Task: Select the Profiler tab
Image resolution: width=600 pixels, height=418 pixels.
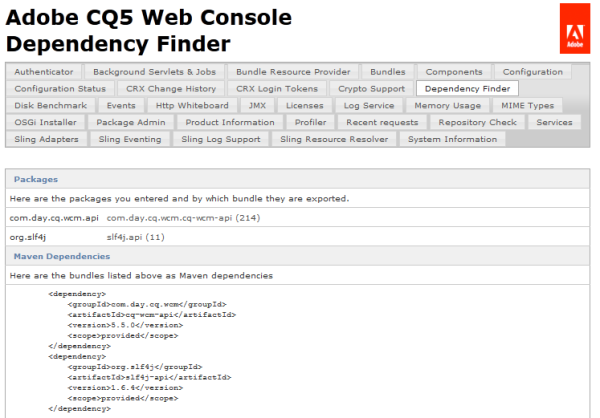Action: (311, 122)
